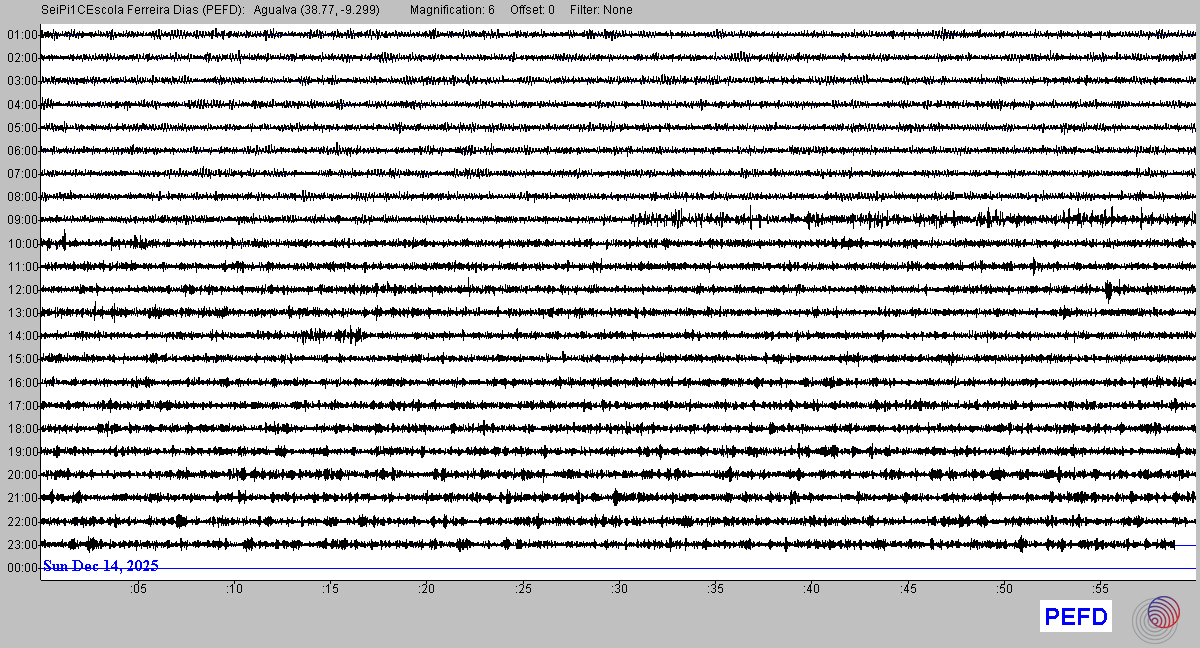Click the Magnification: 6 label
1200x648 pixels.
(452, 10)
